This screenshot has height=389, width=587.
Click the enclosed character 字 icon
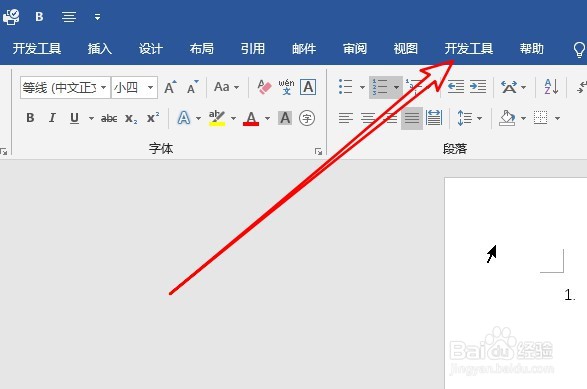pyautogui.click(x=307, y=118)
